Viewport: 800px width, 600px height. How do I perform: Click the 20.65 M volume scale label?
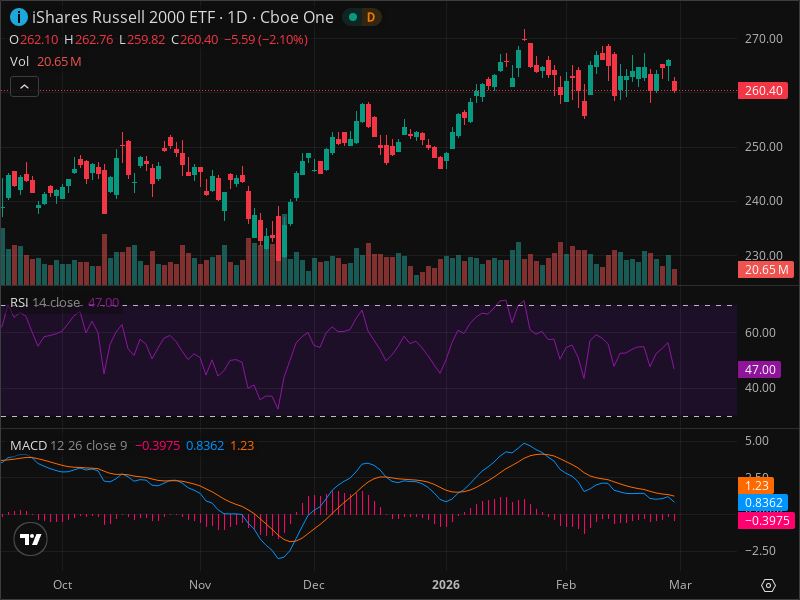pos(765,269)
